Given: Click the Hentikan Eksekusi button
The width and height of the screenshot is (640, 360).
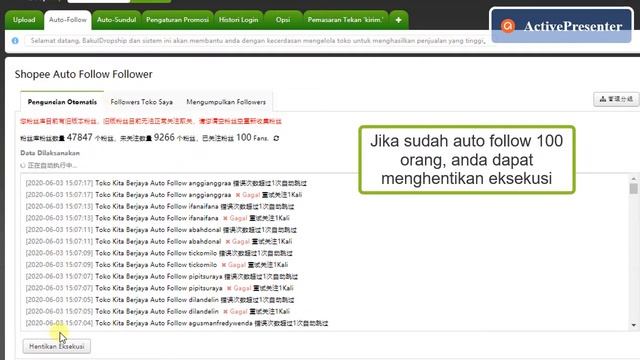Looking at the screenshot, I should click(x=57, y=346).
